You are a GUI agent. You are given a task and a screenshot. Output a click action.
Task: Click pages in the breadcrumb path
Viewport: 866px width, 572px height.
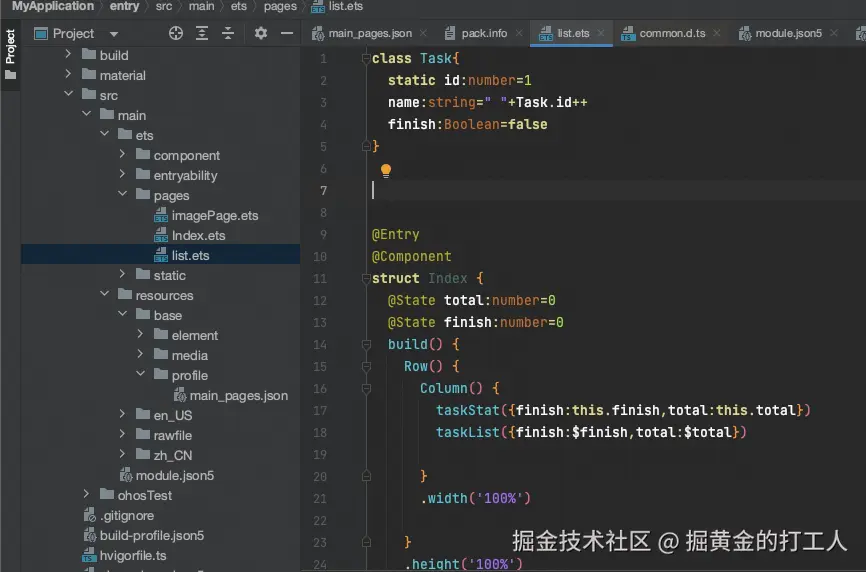click(x=280, y=6)
